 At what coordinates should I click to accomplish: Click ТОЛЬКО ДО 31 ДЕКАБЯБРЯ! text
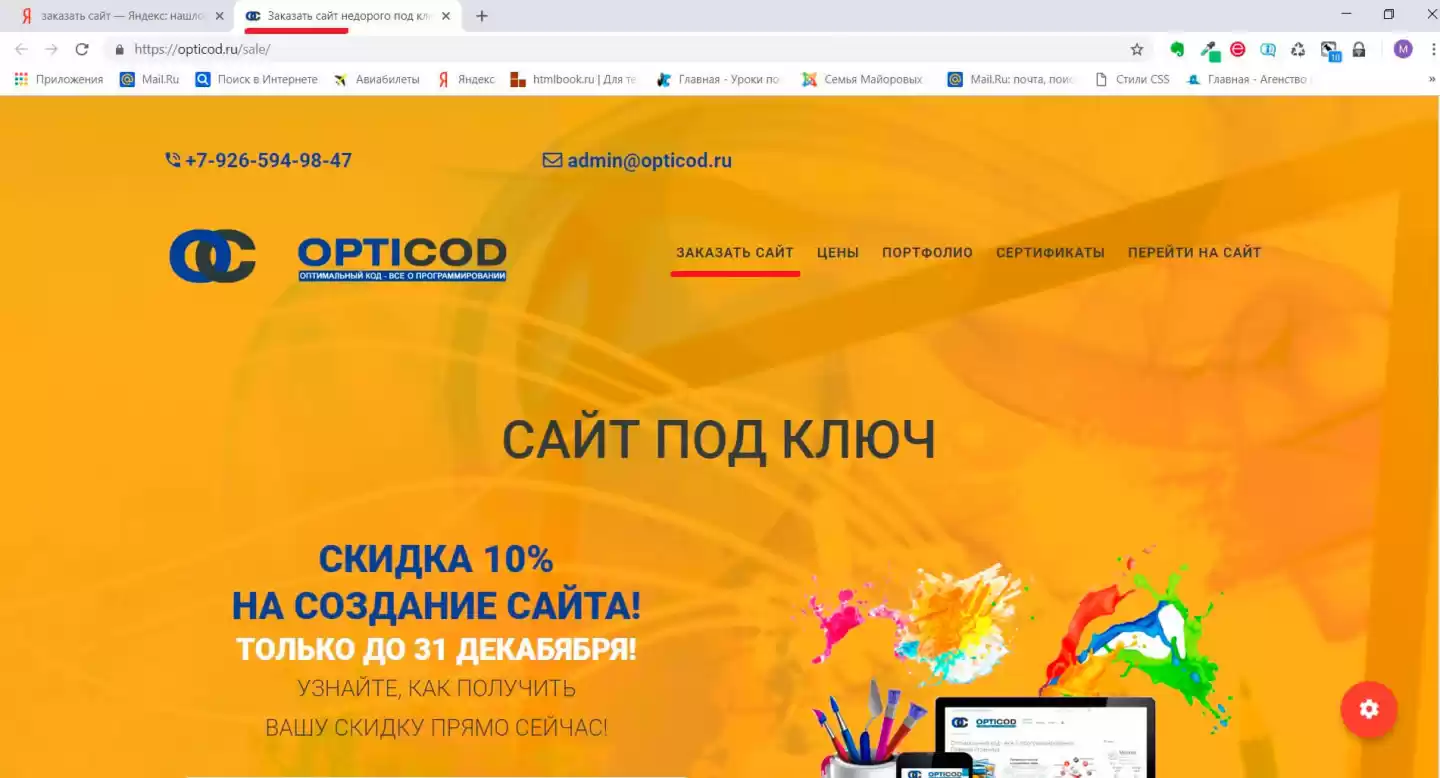point(436,650)
